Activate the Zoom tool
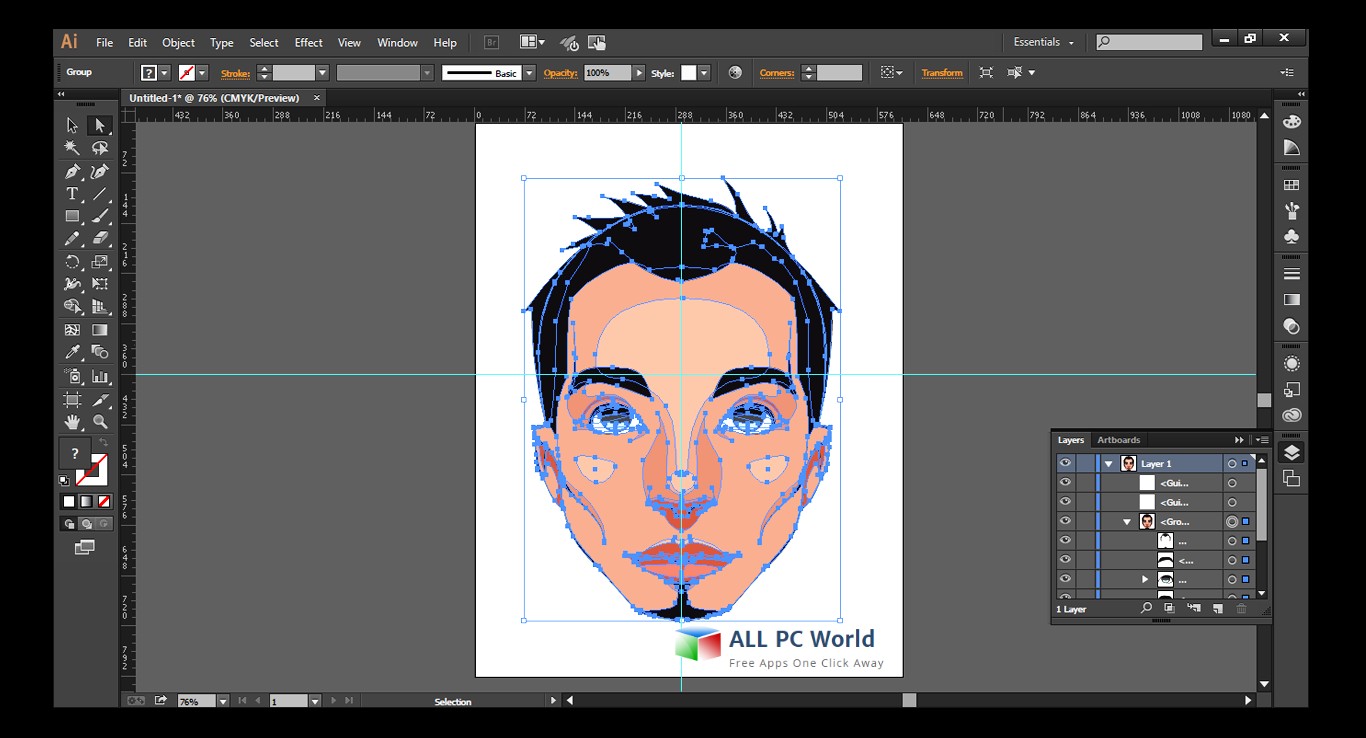Viewport: 1366px width, 738px height. click(x=99, y=421)
